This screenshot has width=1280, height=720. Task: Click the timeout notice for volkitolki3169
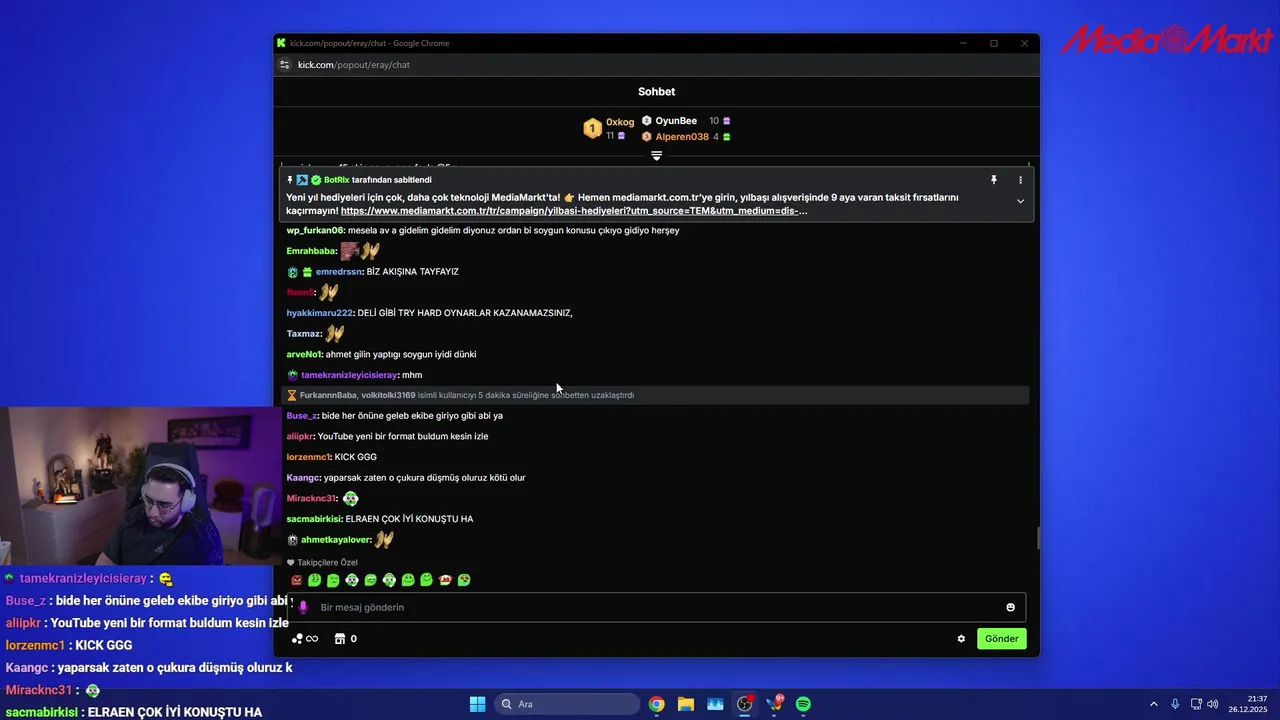click(x=656, y=395)
